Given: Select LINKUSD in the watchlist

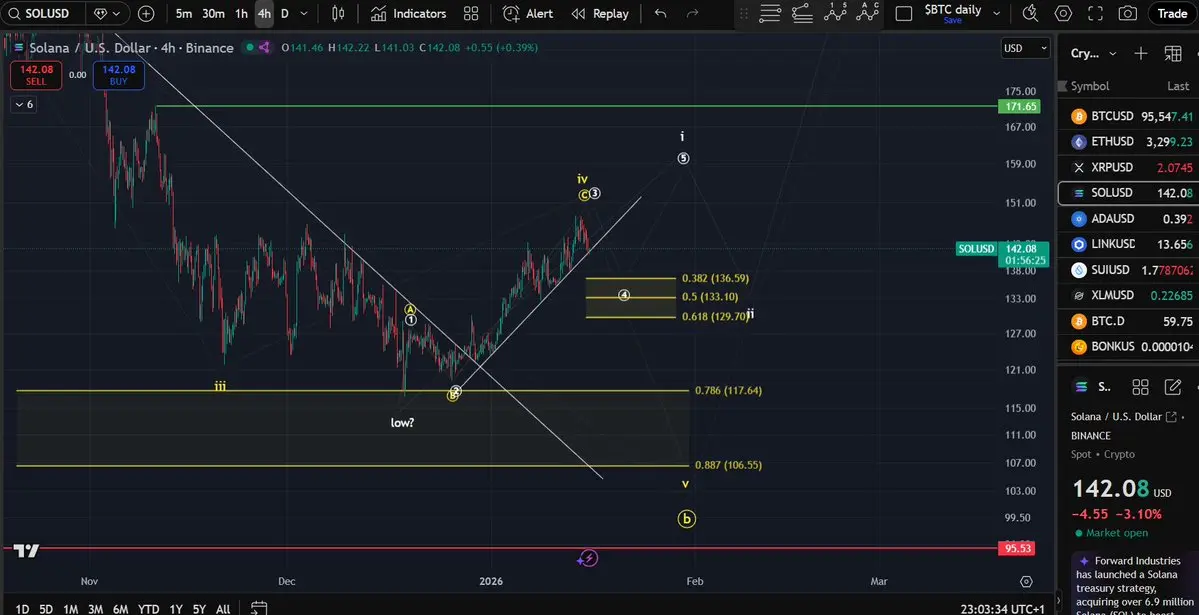Looking at the screenshot, I should 1128,244.
